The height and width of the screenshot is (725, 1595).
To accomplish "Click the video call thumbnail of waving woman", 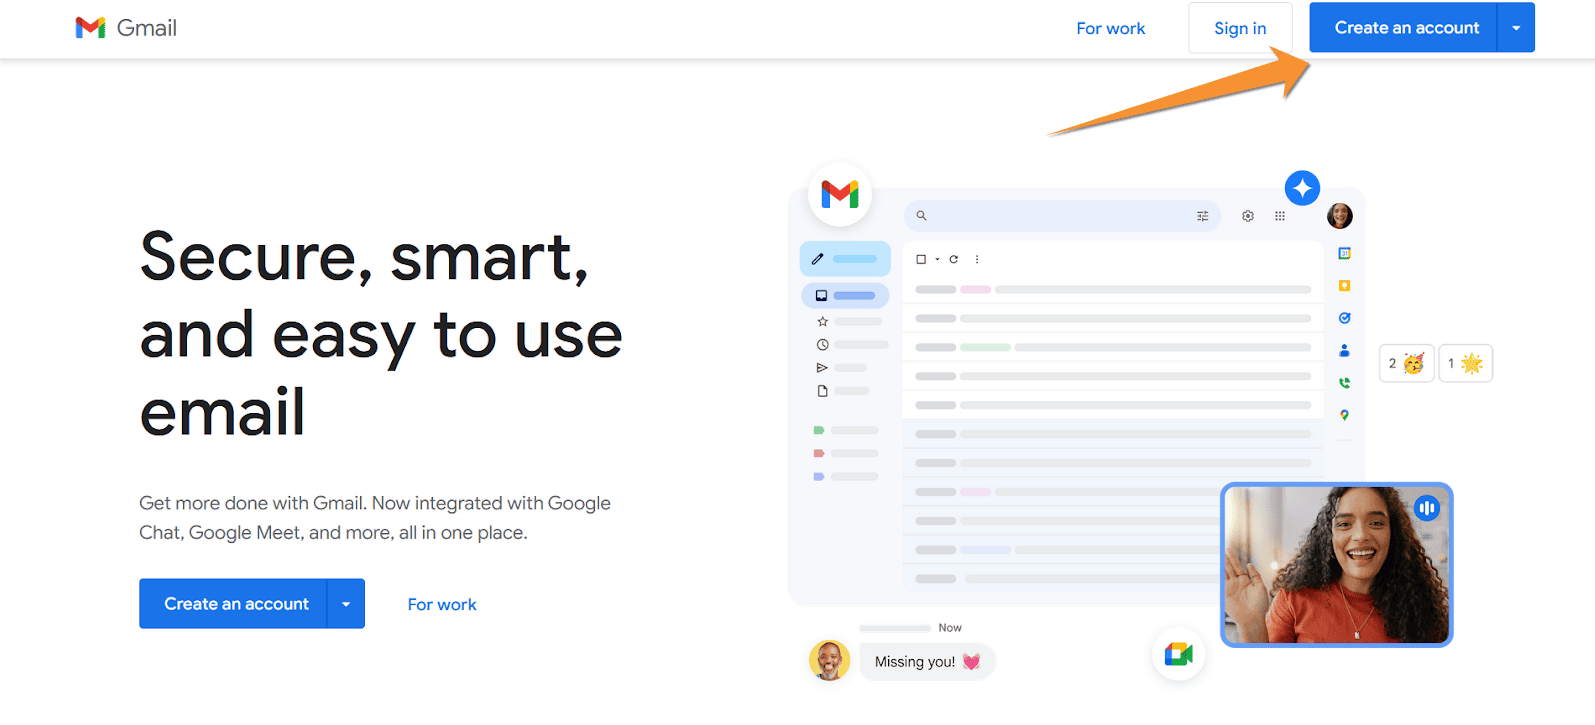I will pyautogui.click(x=1336, y=565).
